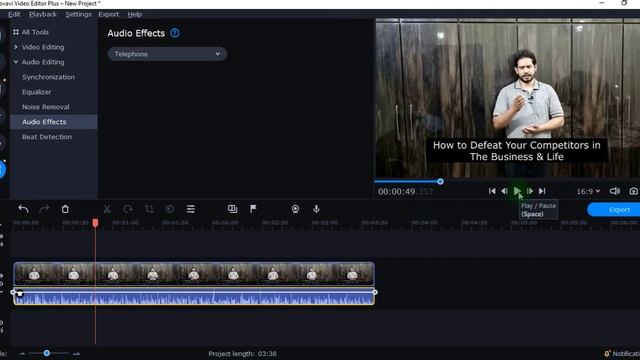Click the Project length 03:38 text
The width and height of the screenshot is (640, 360).
(x=242, y=354)
